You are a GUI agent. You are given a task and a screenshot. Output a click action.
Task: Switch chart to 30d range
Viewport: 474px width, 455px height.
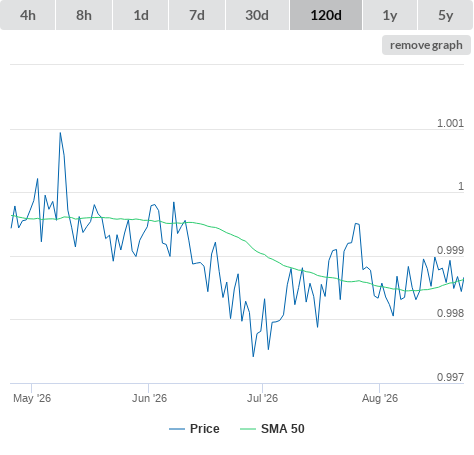(x=257, y=15)
